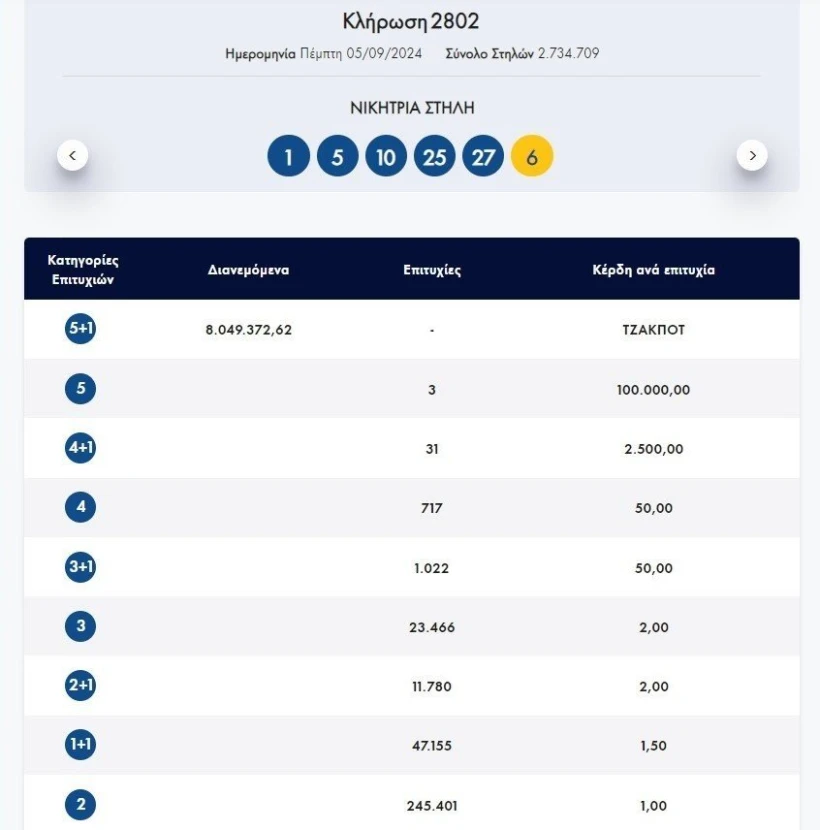Select the 4+1 category badge
The width and height of the screenshot is (820, 830).
click(x=81, y=448)
